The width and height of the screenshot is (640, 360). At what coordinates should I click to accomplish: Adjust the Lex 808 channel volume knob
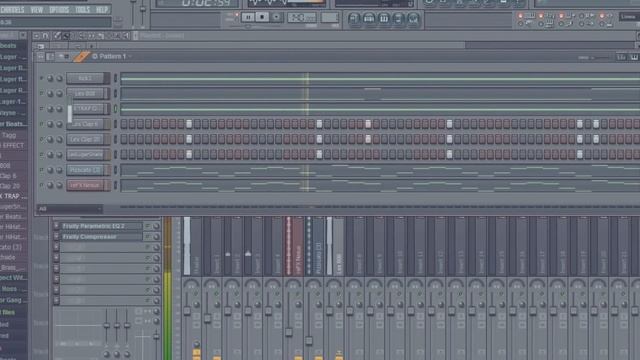60,93
